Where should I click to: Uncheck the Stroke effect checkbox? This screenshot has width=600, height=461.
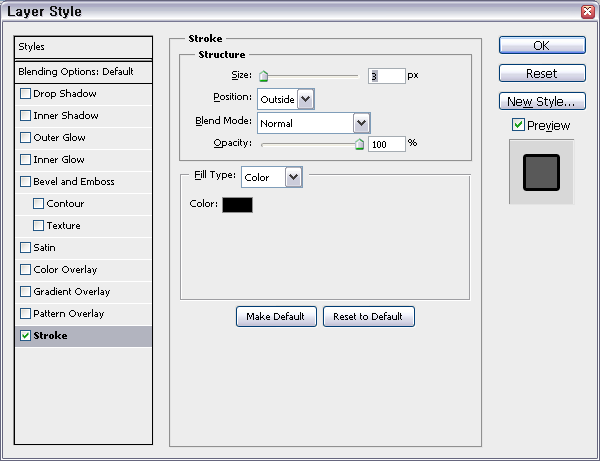[x=25, y=336]
